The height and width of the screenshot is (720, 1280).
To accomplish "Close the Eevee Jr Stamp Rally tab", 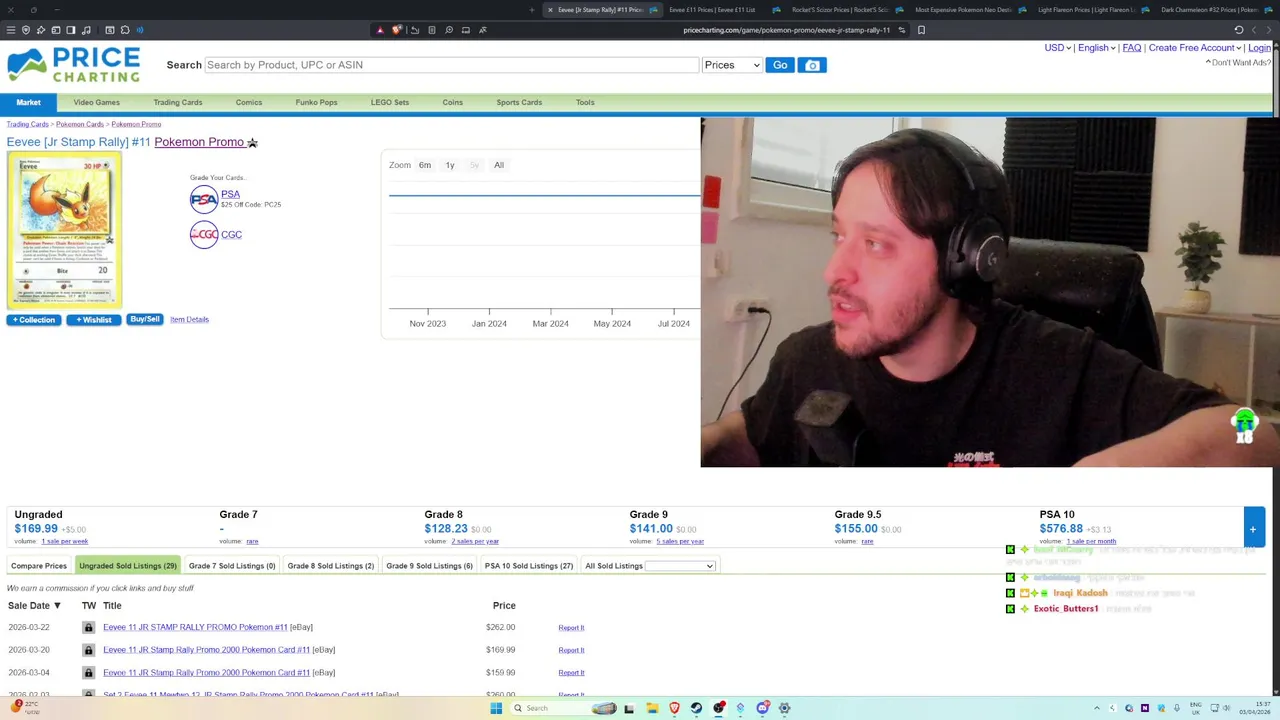I will tap(549, 10).
